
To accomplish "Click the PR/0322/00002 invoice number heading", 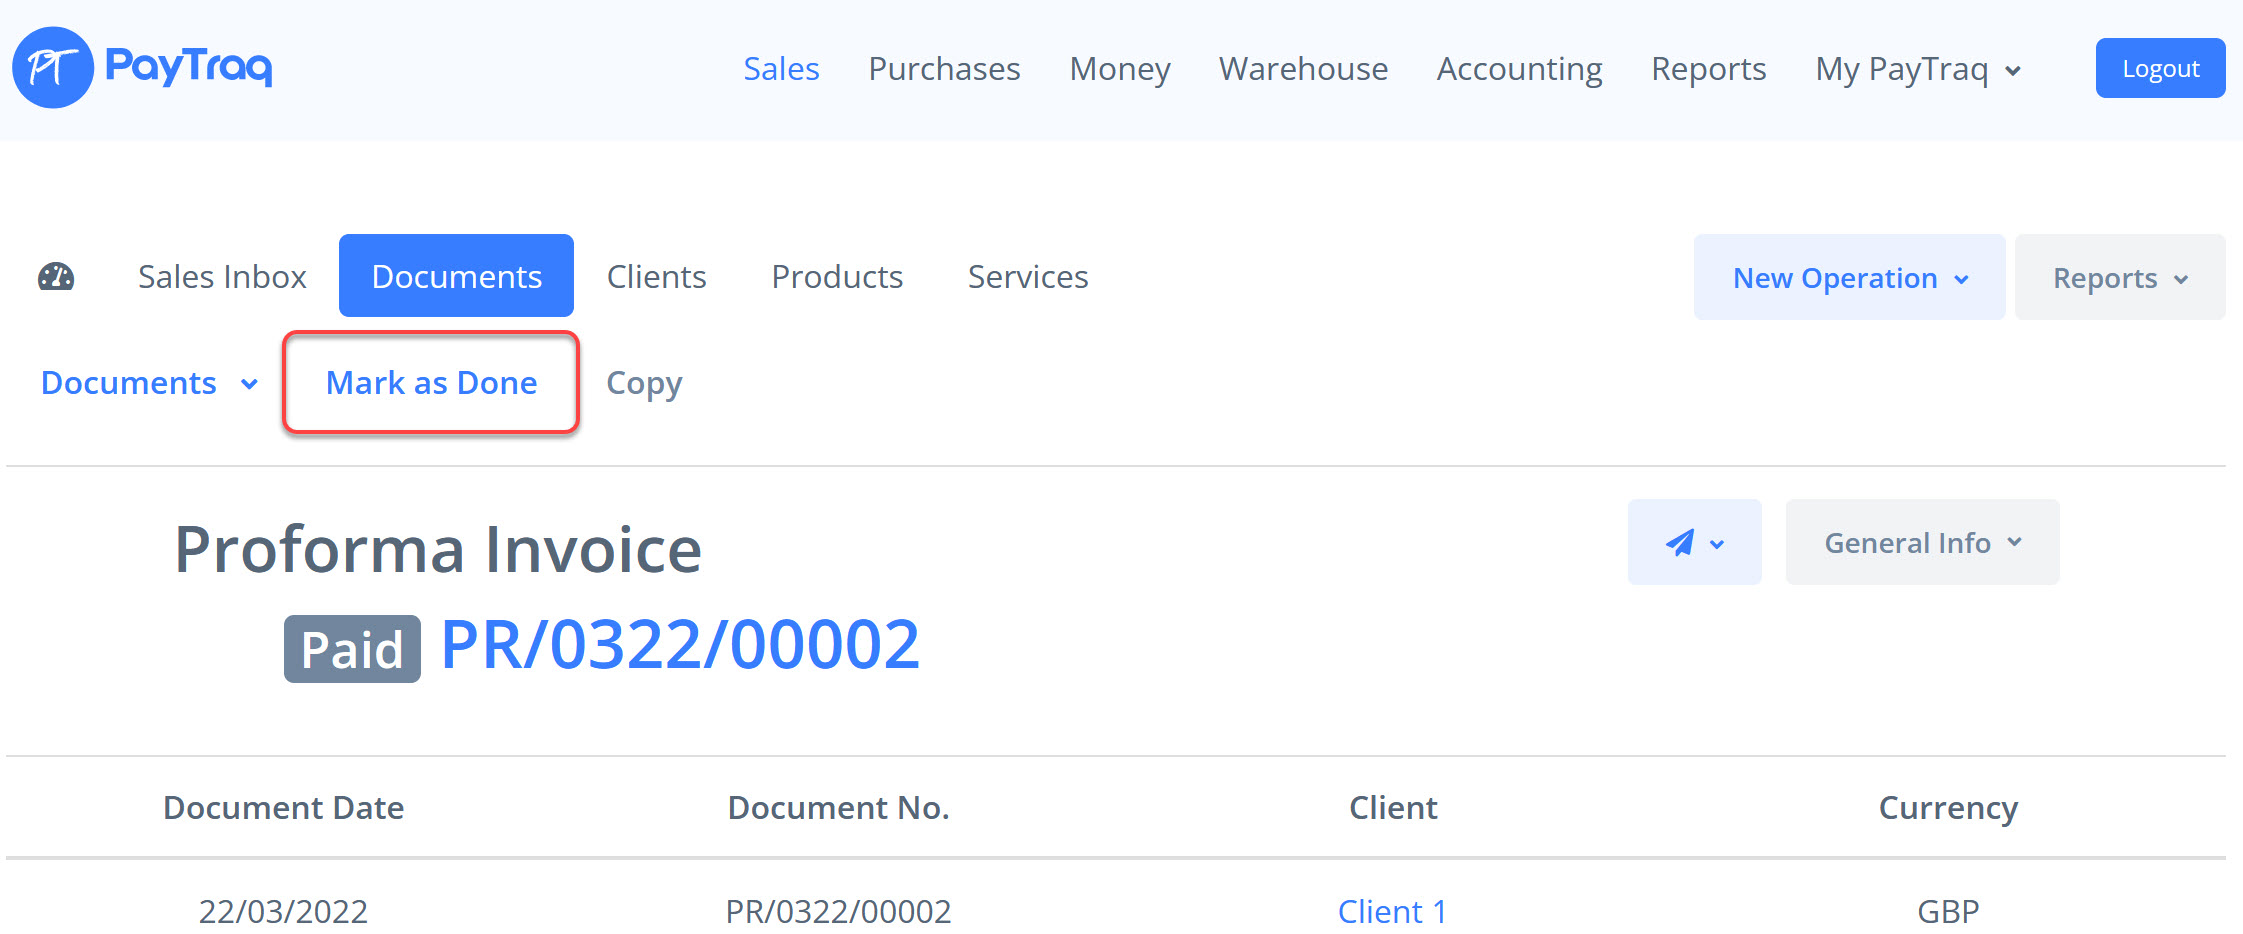I will [x=680, y=644].
